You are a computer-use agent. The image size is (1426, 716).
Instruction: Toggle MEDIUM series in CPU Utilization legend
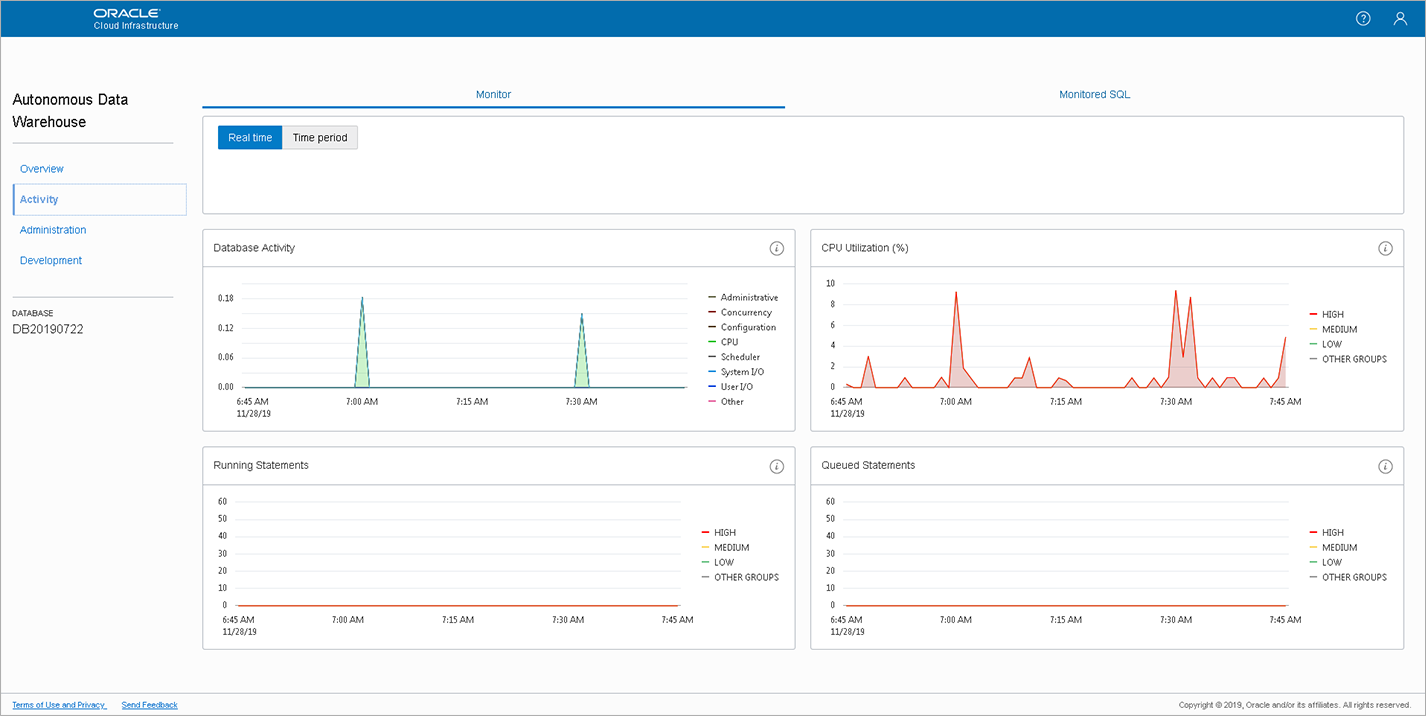(x=1333, y=329)
